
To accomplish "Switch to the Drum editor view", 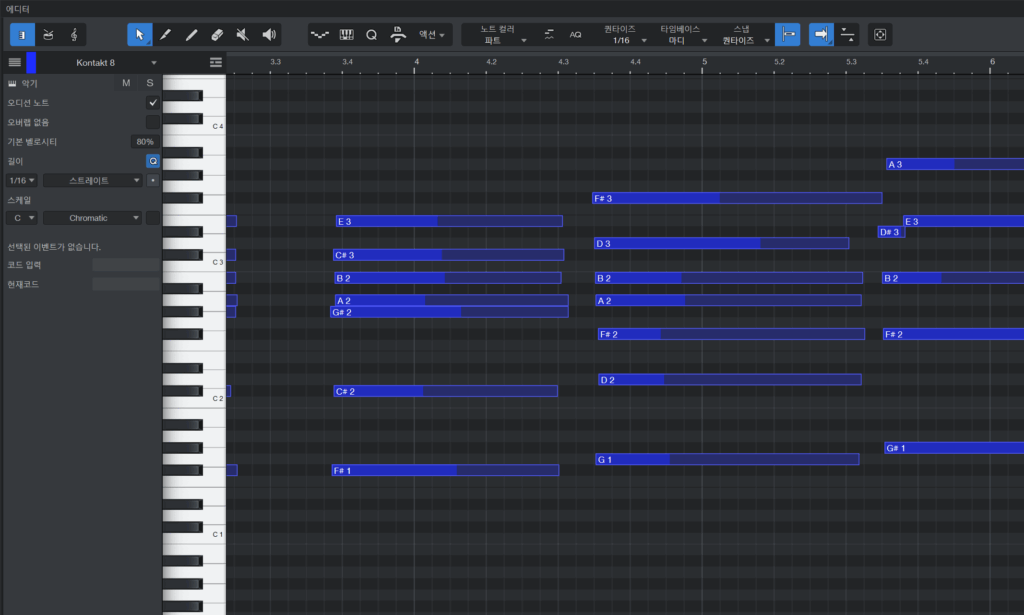I will pyautogui.click(x=48, y=34).
